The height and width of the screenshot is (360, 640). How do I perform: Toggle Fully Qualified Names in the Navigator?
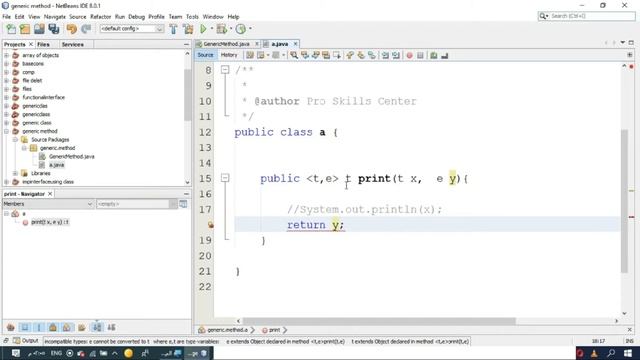click(82, 327)
